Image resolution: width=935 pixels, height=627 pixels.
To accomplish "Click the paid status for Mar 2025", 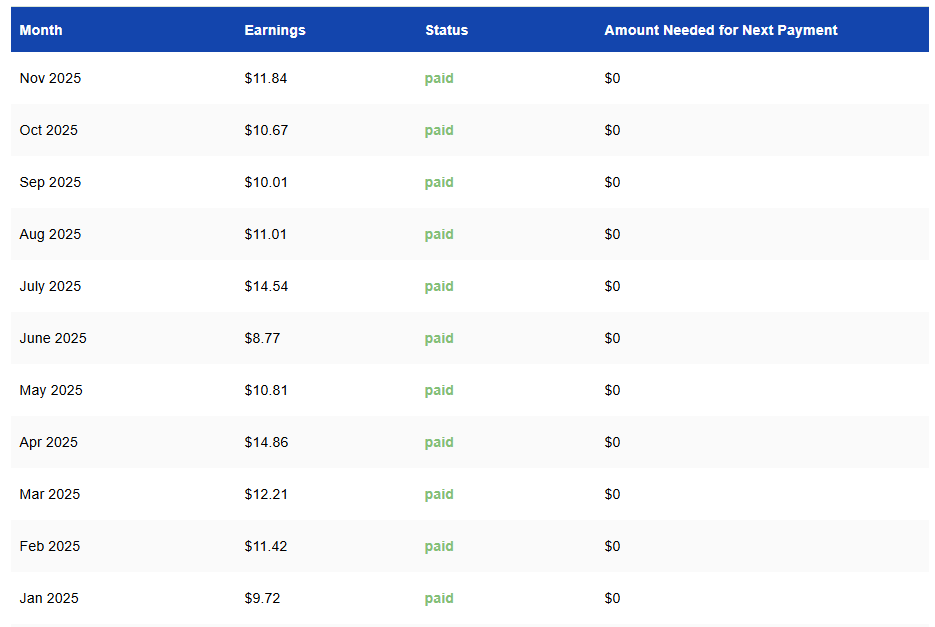I will tap(439, 494).
